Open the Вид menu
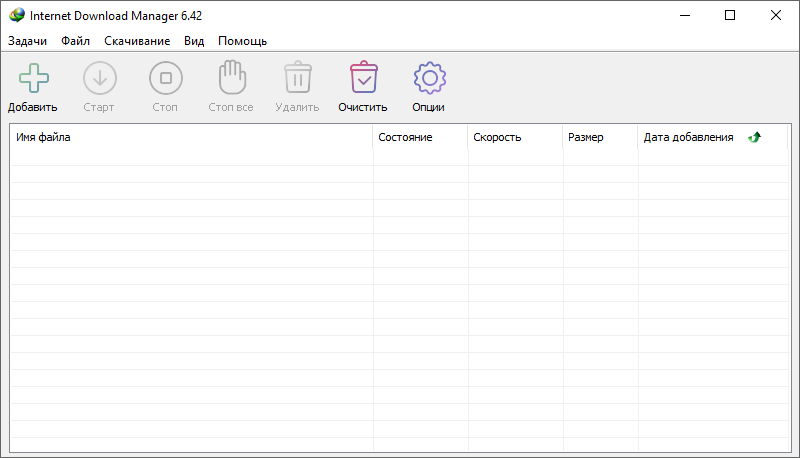 194,41
